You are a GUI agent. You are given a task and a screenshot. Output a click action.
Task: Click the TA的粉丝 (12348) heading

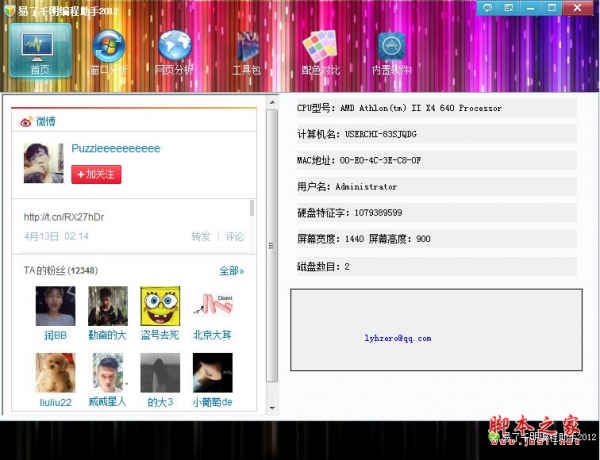pos(61,271)
